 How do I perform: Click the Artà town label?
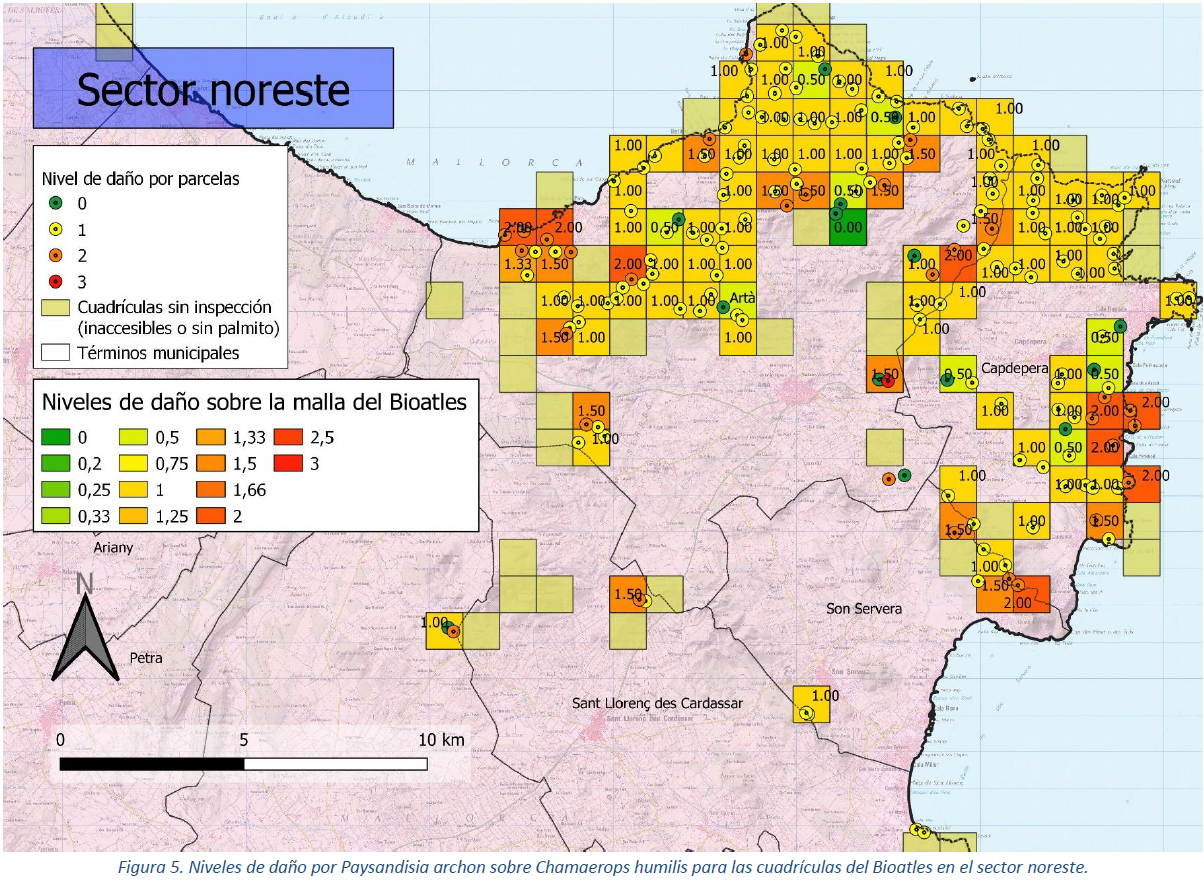coord(742,300)
